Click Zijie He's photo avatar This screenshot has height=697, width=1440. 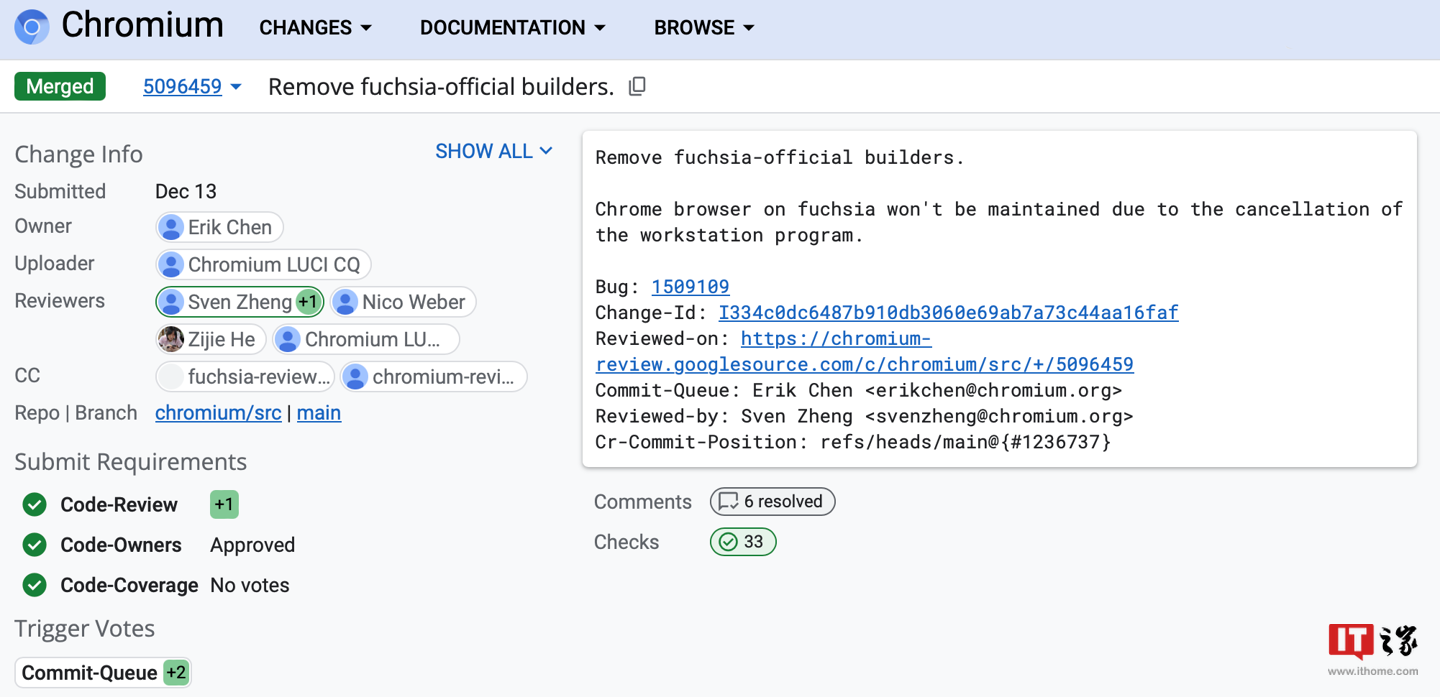coord(171,340)
